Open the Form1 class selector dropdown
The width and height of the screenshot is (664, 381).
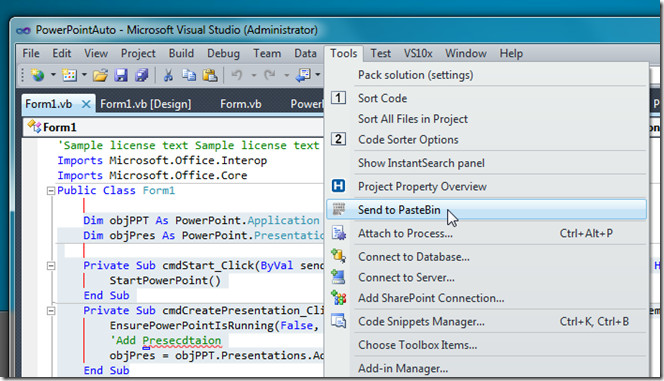[174, 127]
